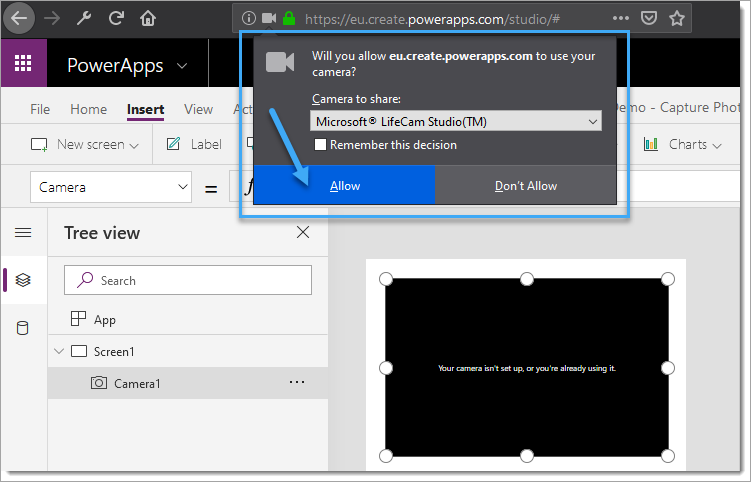Image resolution: width=751 pixels, height=482 pixels.
Task: Click Don't Allow button
Action: tap(525, 186)
